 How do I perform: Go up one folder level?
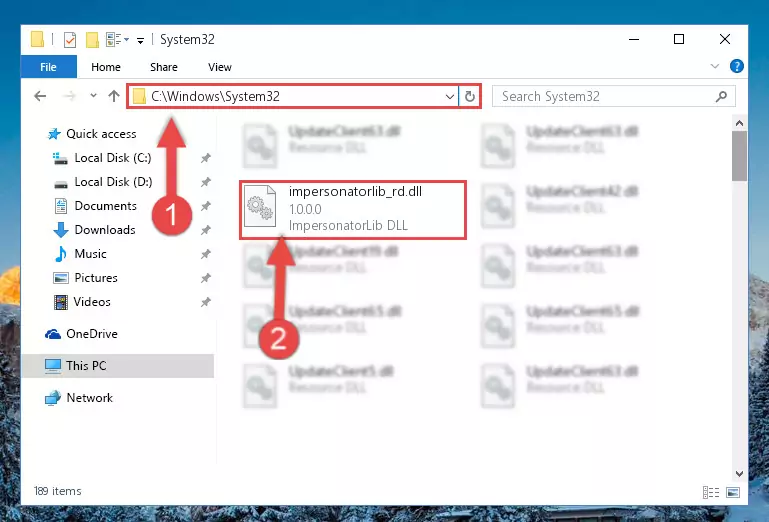pos(114,96)
